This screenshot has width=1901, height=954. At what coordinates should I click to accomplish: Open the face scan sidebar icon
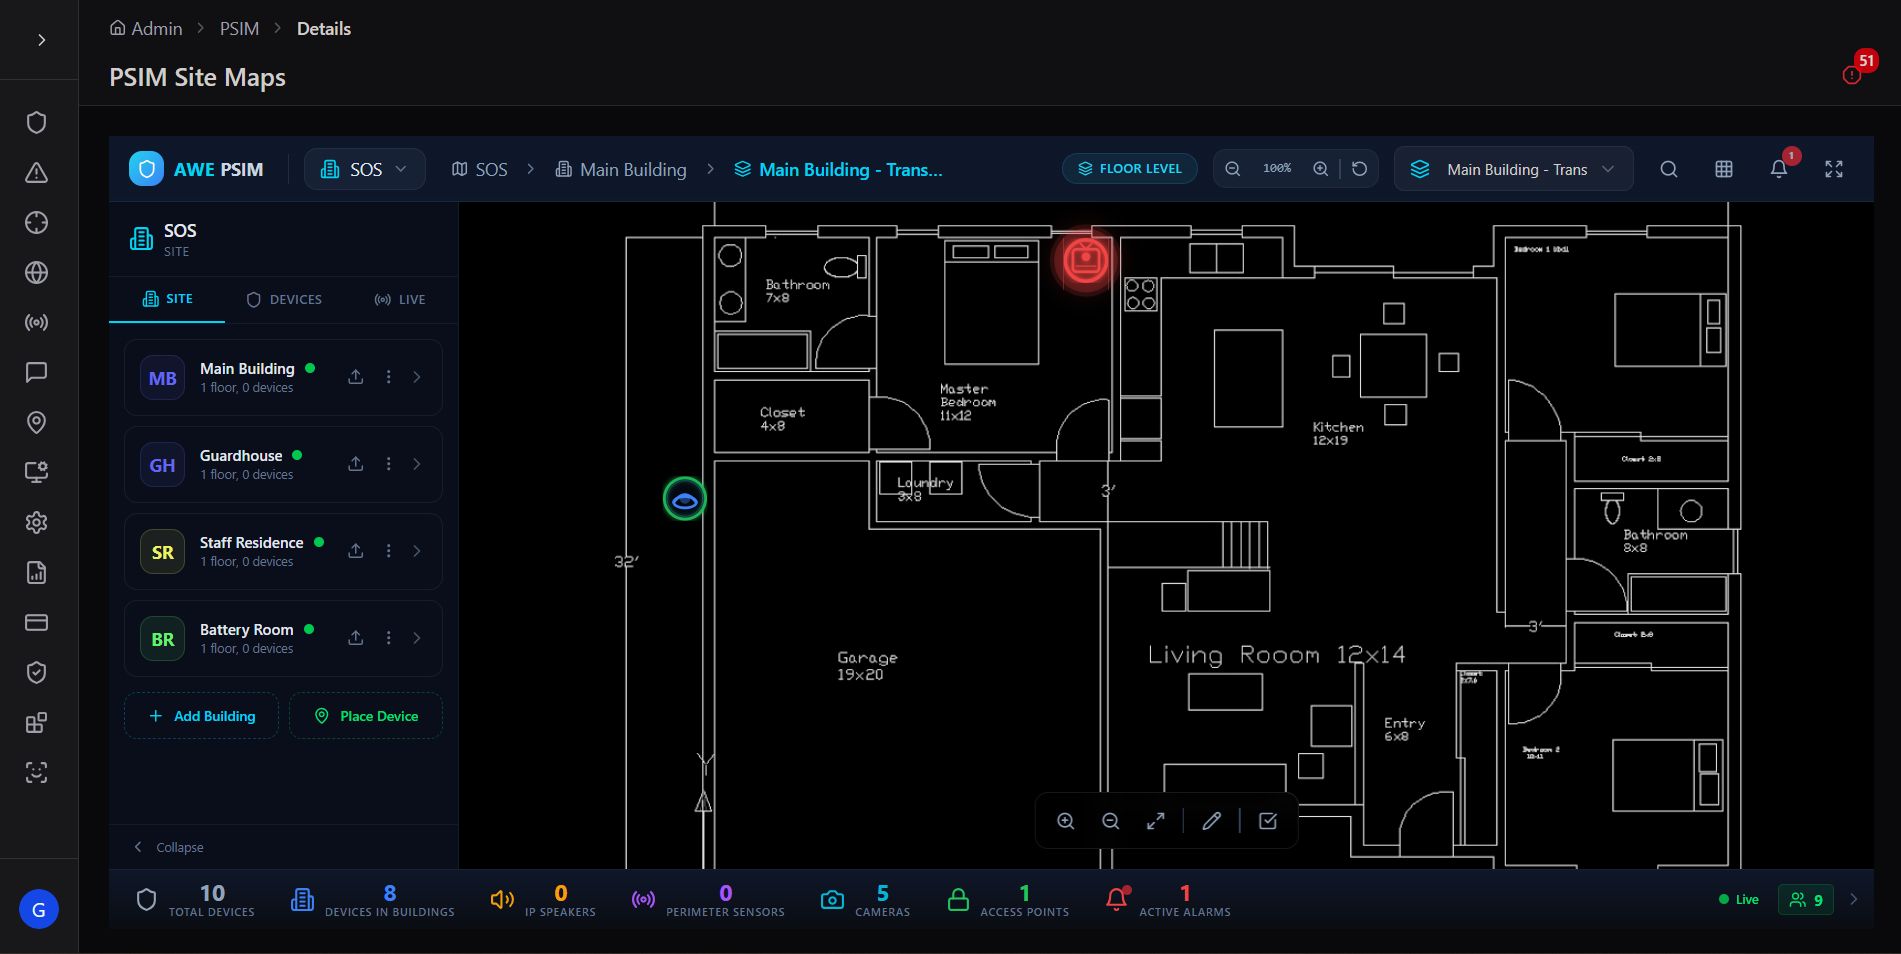[x=37, y=773]
